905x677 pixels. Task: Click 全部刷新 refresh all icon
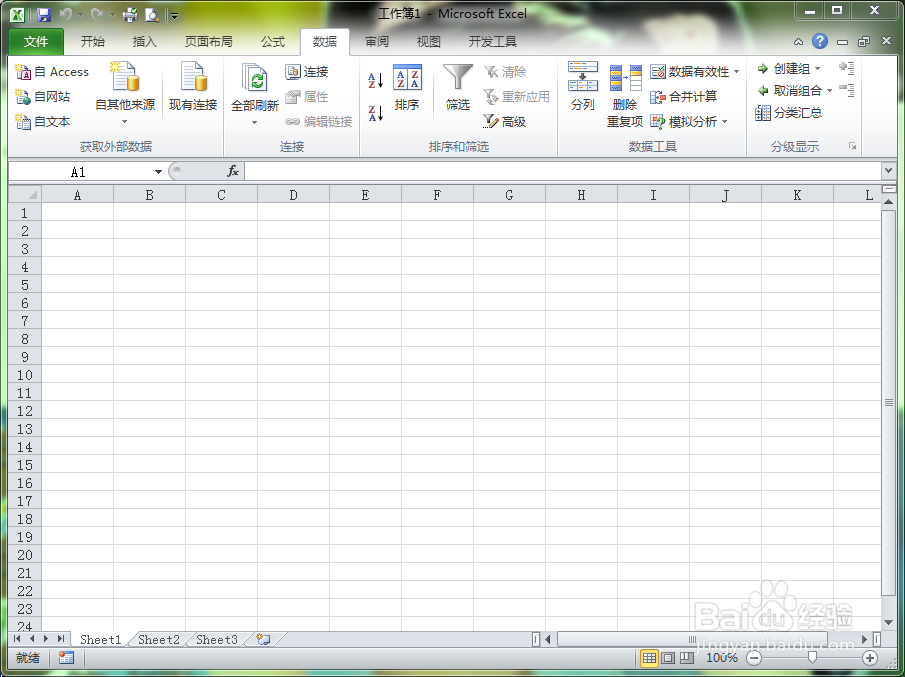255,78
